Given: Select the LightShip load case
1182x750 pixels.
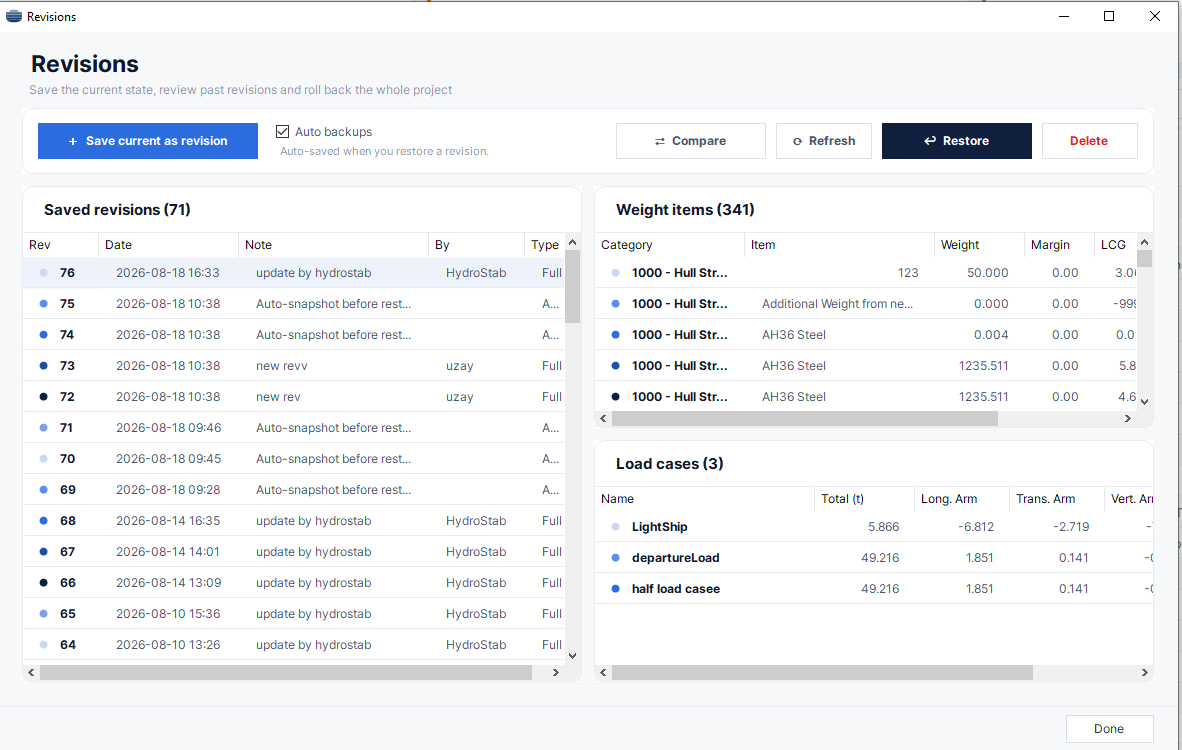Looking at the screenshot, I should (874, 527).
